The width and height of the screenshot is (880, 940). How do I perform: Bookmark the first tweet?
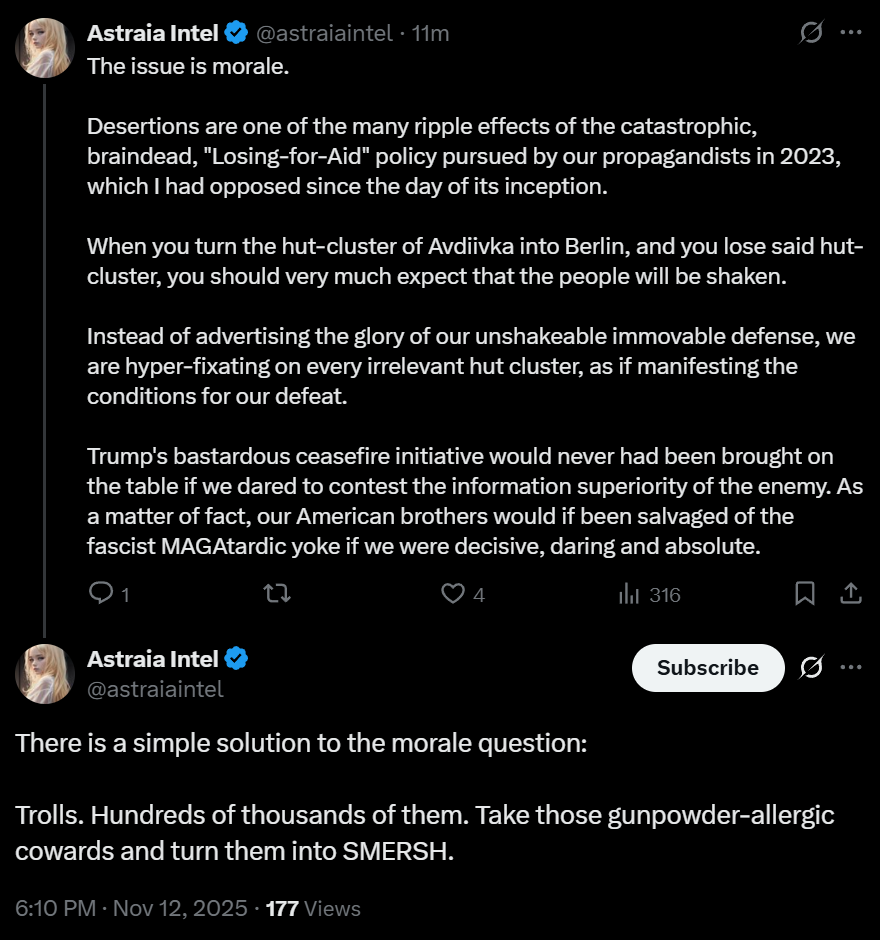click(x=805, y=594)
